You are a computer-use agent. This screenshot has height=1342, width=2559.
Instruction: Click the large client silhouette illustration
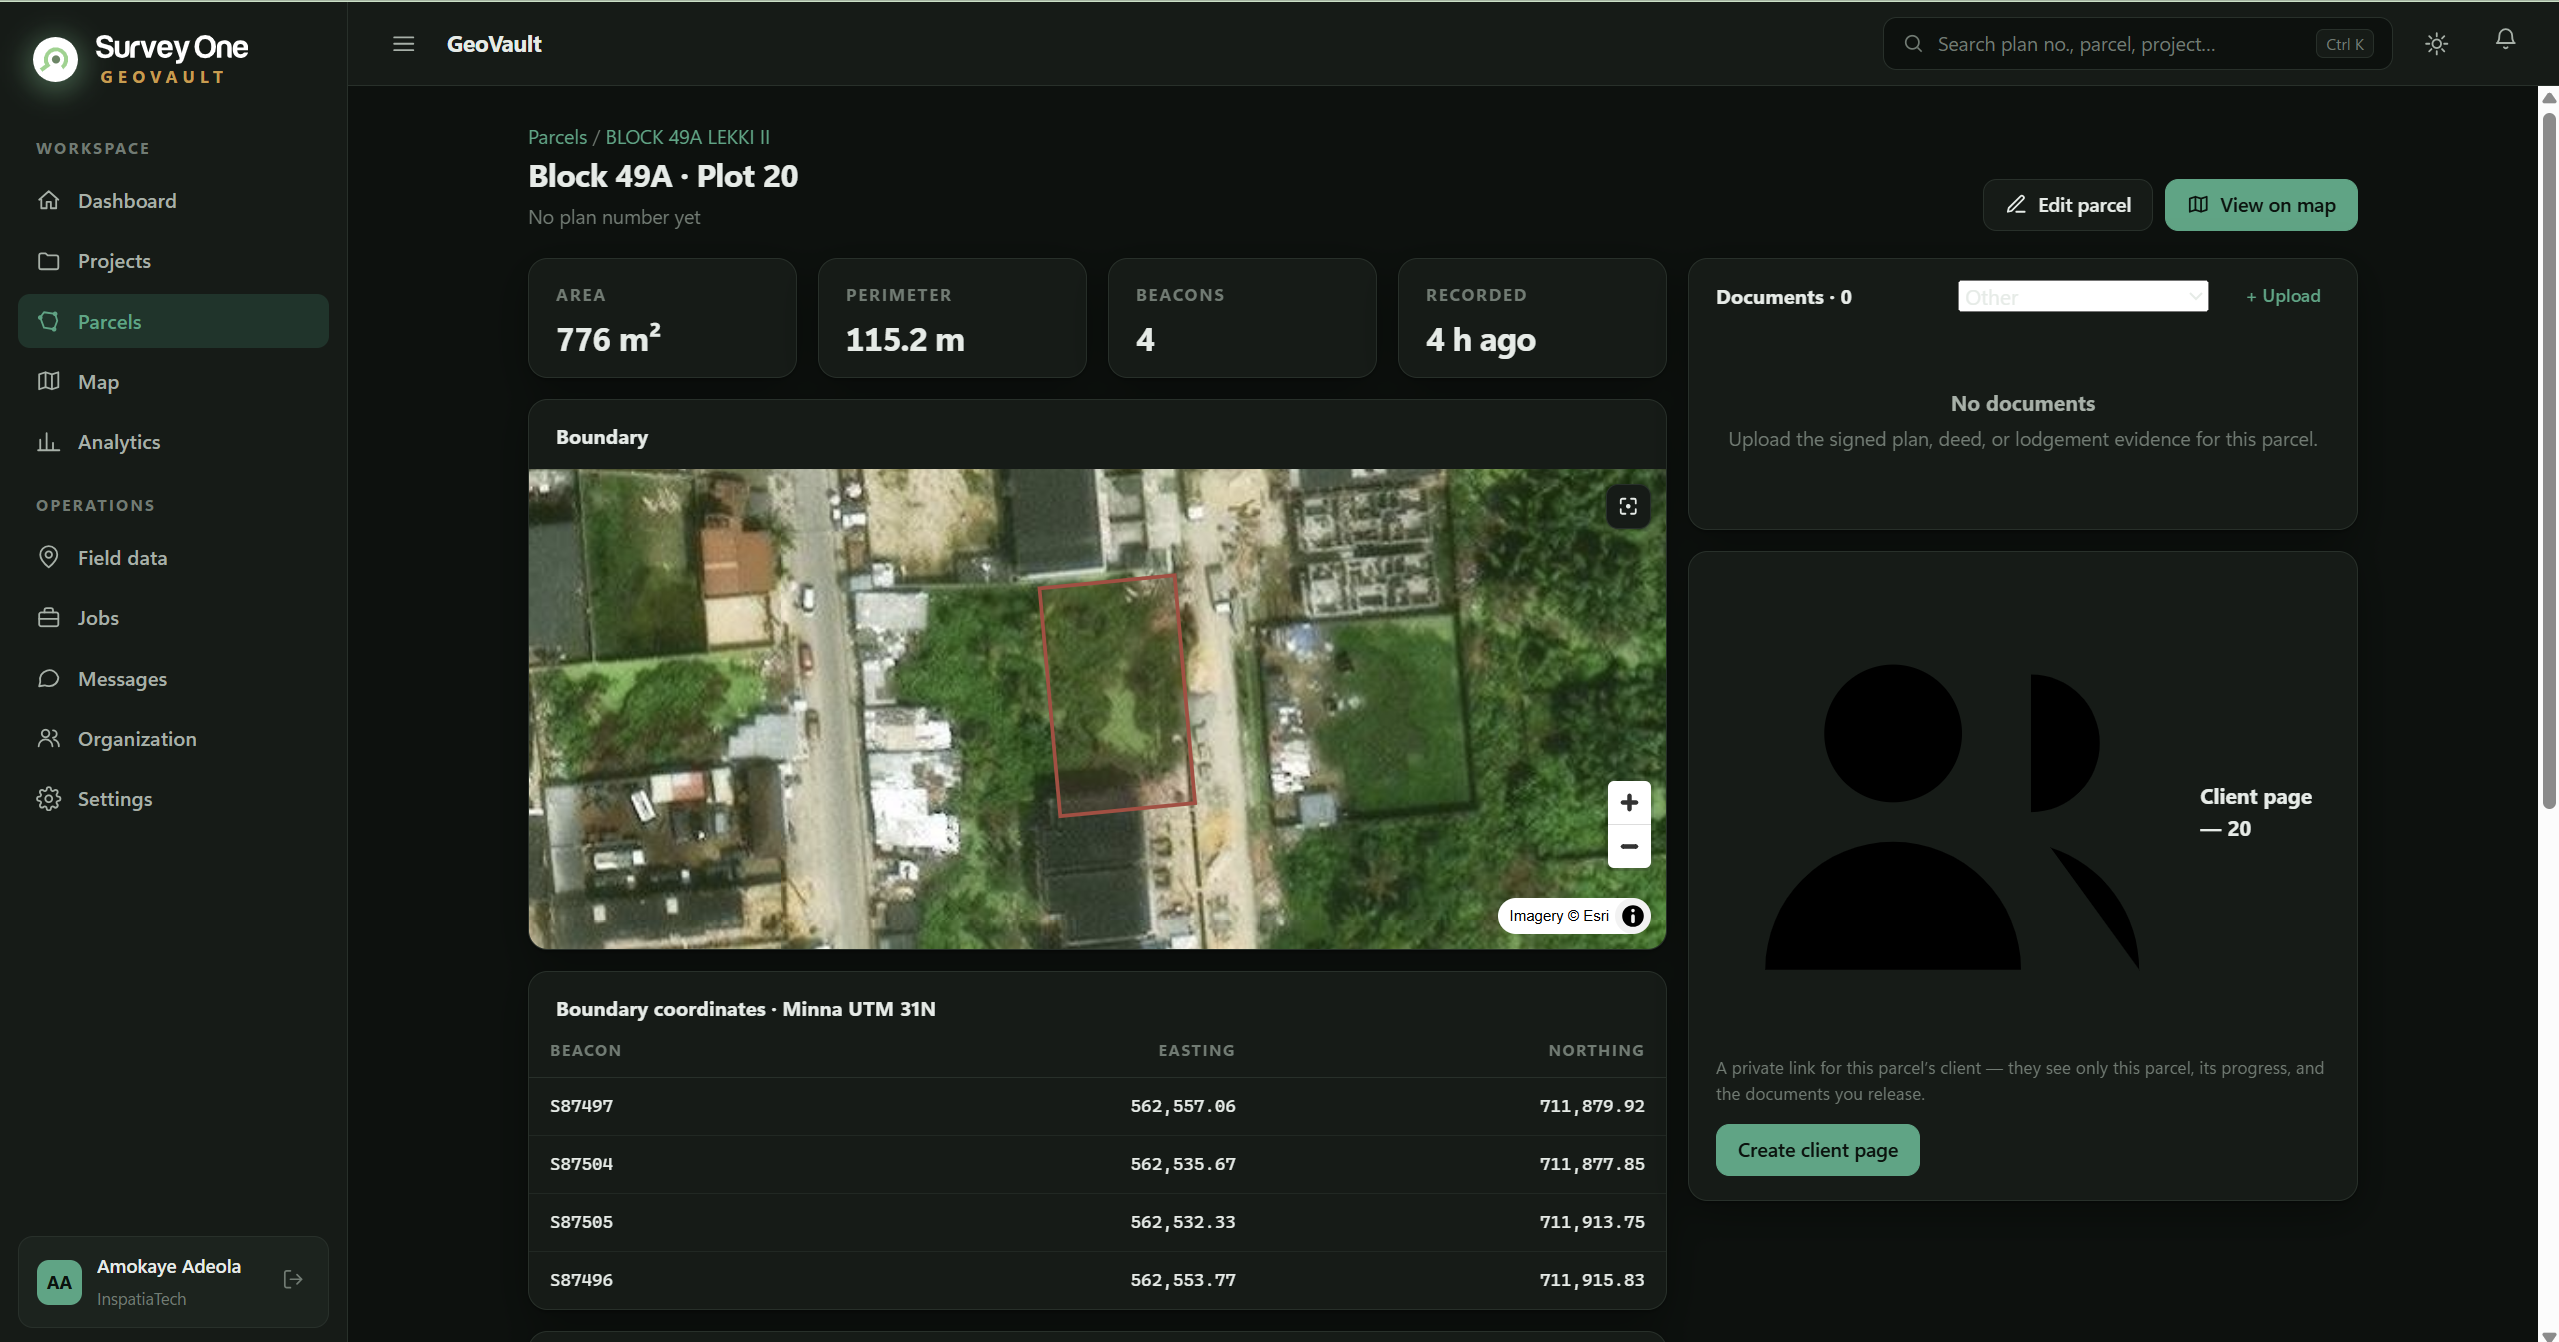[1951, 816]
